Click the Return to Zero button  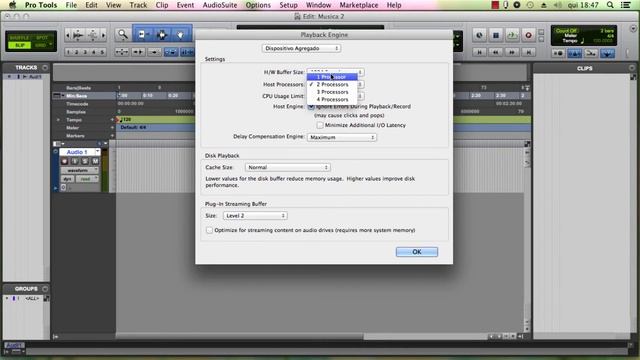pyautogui.click(x=479, y=52)
